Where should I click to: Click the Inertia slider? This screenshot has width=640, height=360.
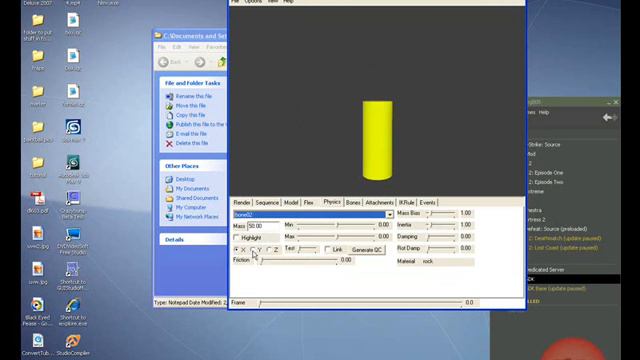[x=441, y=225]
